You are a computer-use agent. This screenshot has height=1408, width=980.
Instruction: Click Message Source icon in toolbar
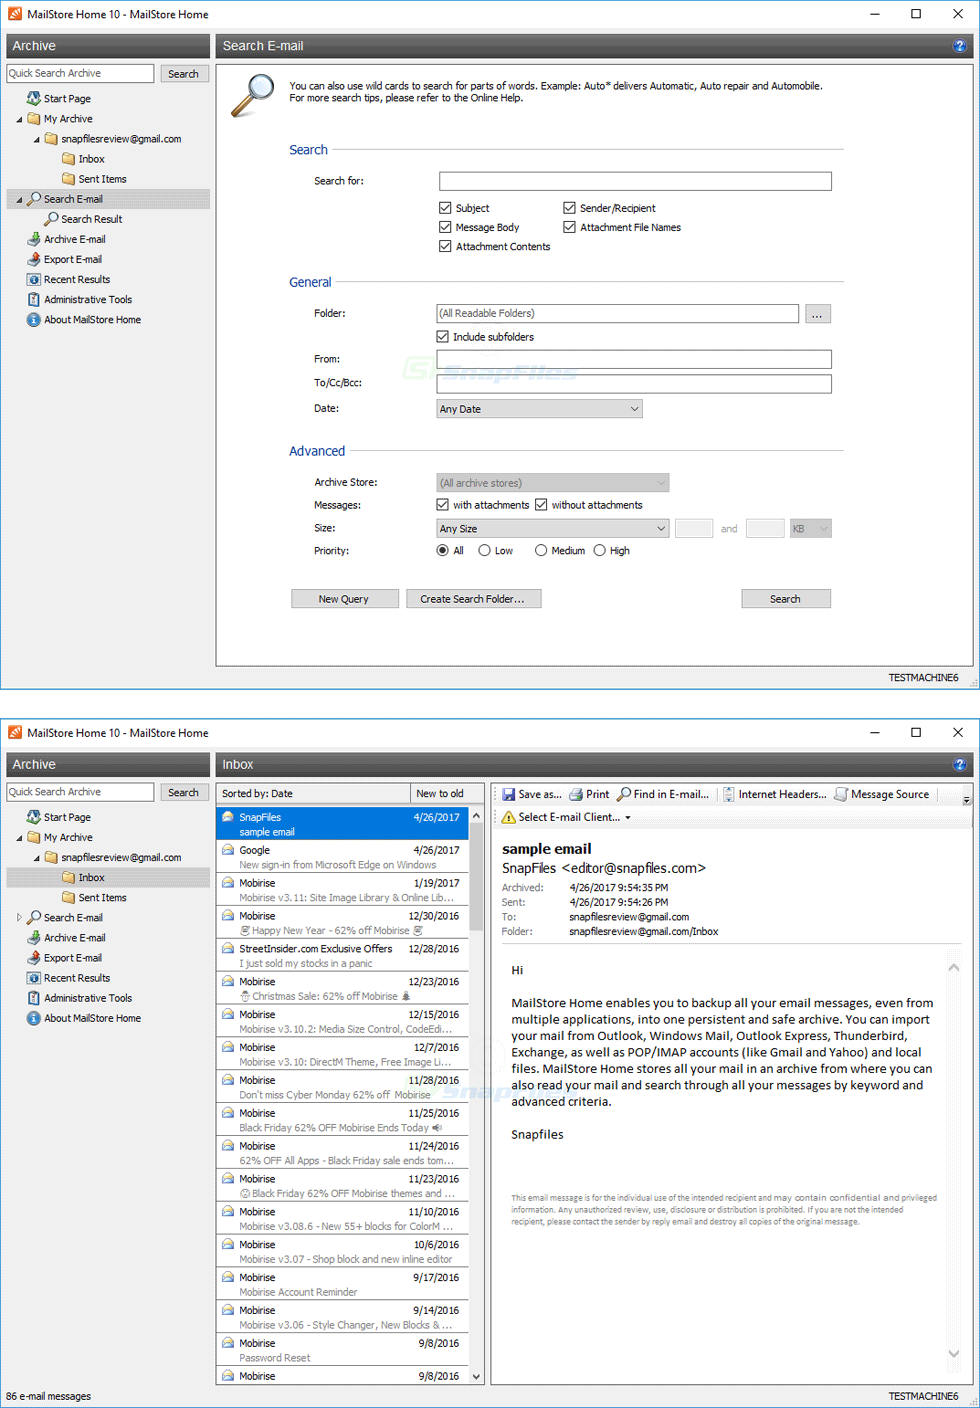tap(841, 794)
